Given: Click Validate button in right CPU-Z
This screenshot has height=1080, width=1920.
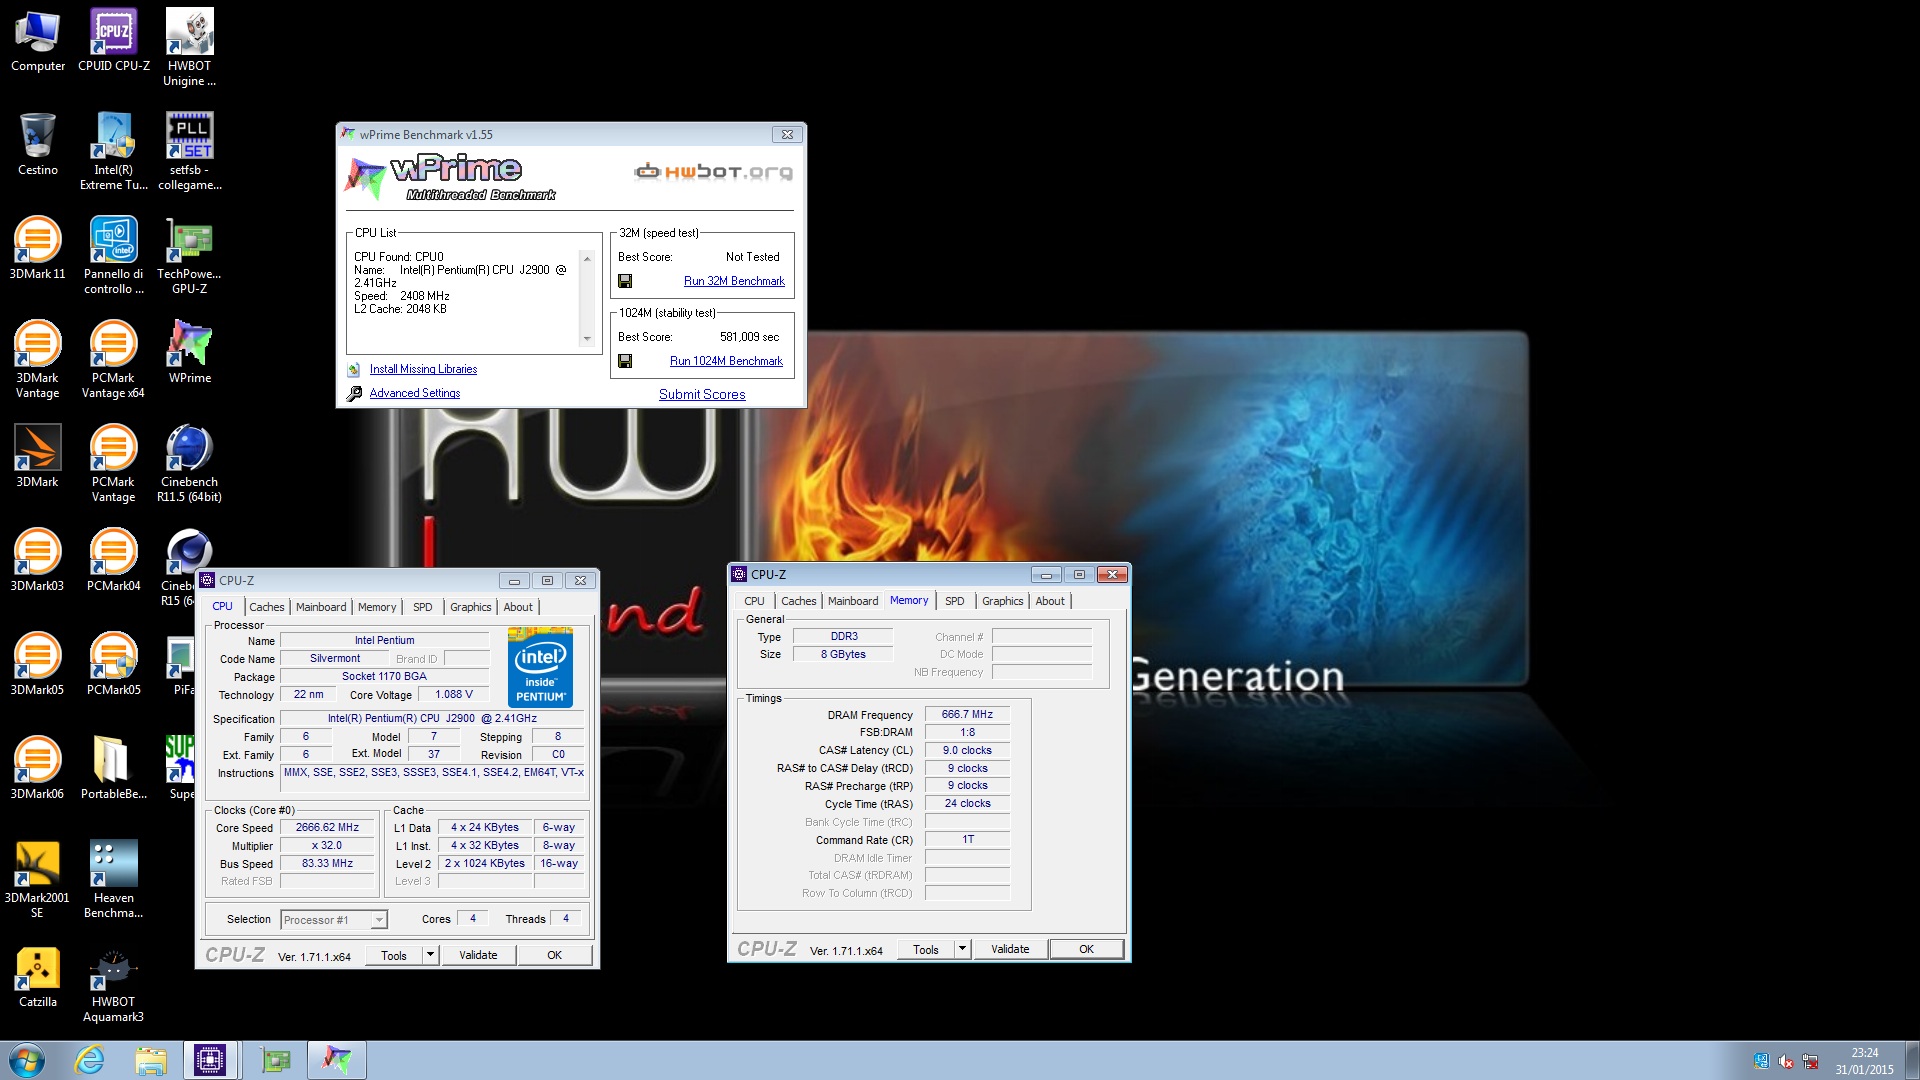Looking at the screenshot, I should (1010, 949).
